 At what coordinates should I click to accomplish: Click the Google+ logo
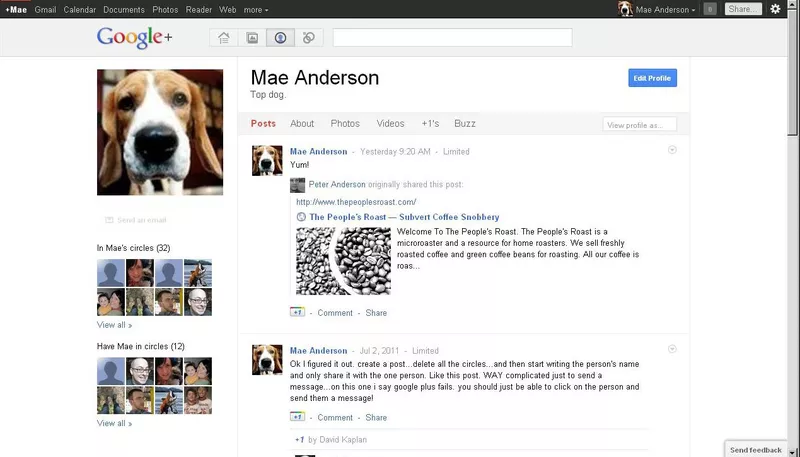pyautogui.click(x=135, y=38)
